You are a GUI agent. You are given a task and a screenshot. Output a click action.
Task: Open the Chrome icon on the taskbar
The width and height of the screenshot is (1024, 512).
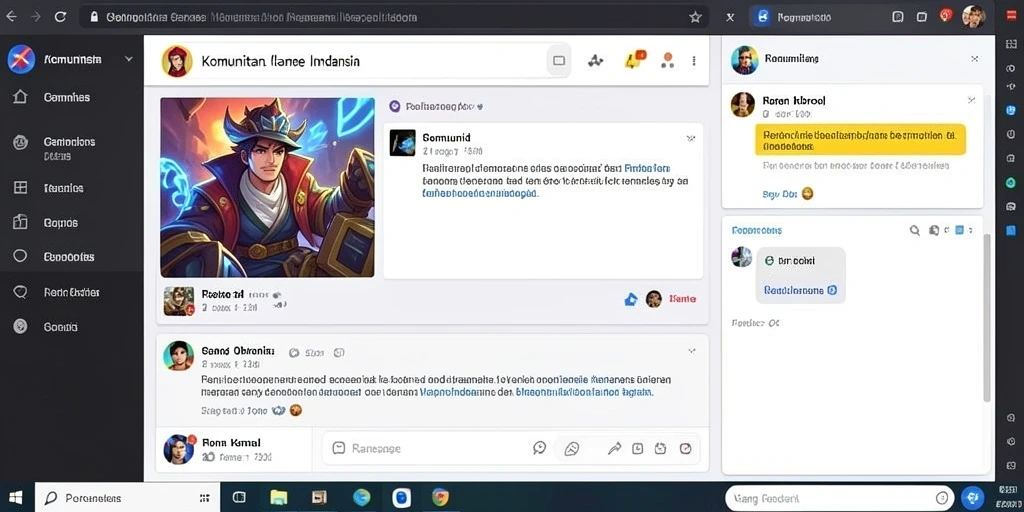tap(440, 498)
